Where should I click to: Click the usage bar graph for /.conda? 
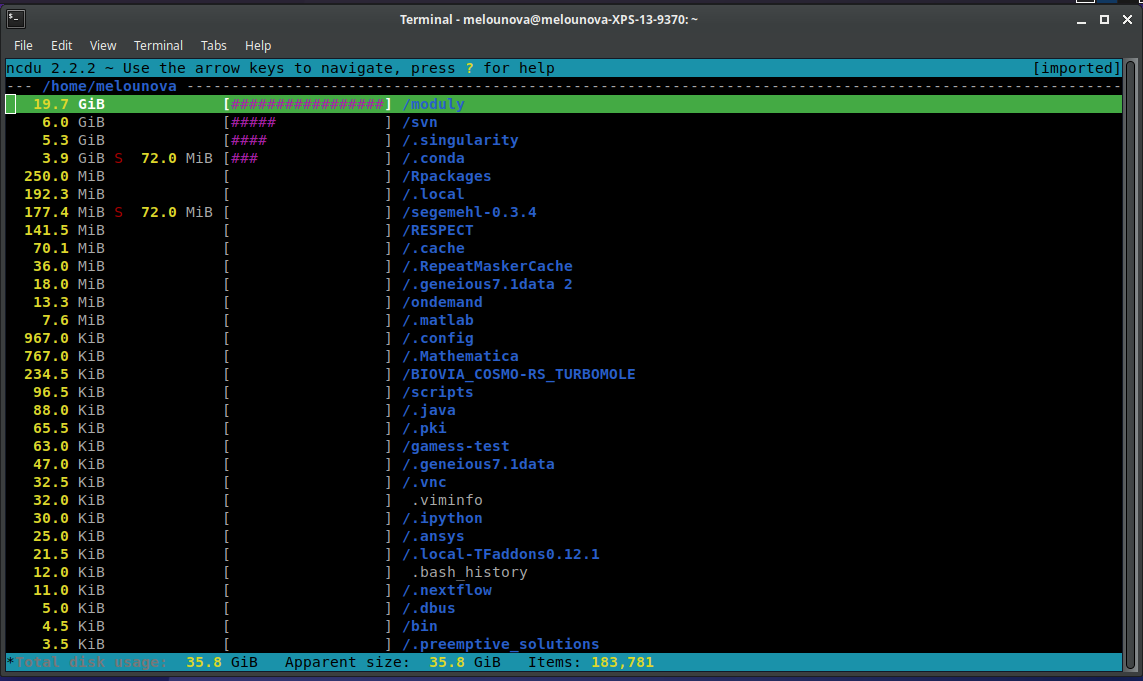(308, 158)
